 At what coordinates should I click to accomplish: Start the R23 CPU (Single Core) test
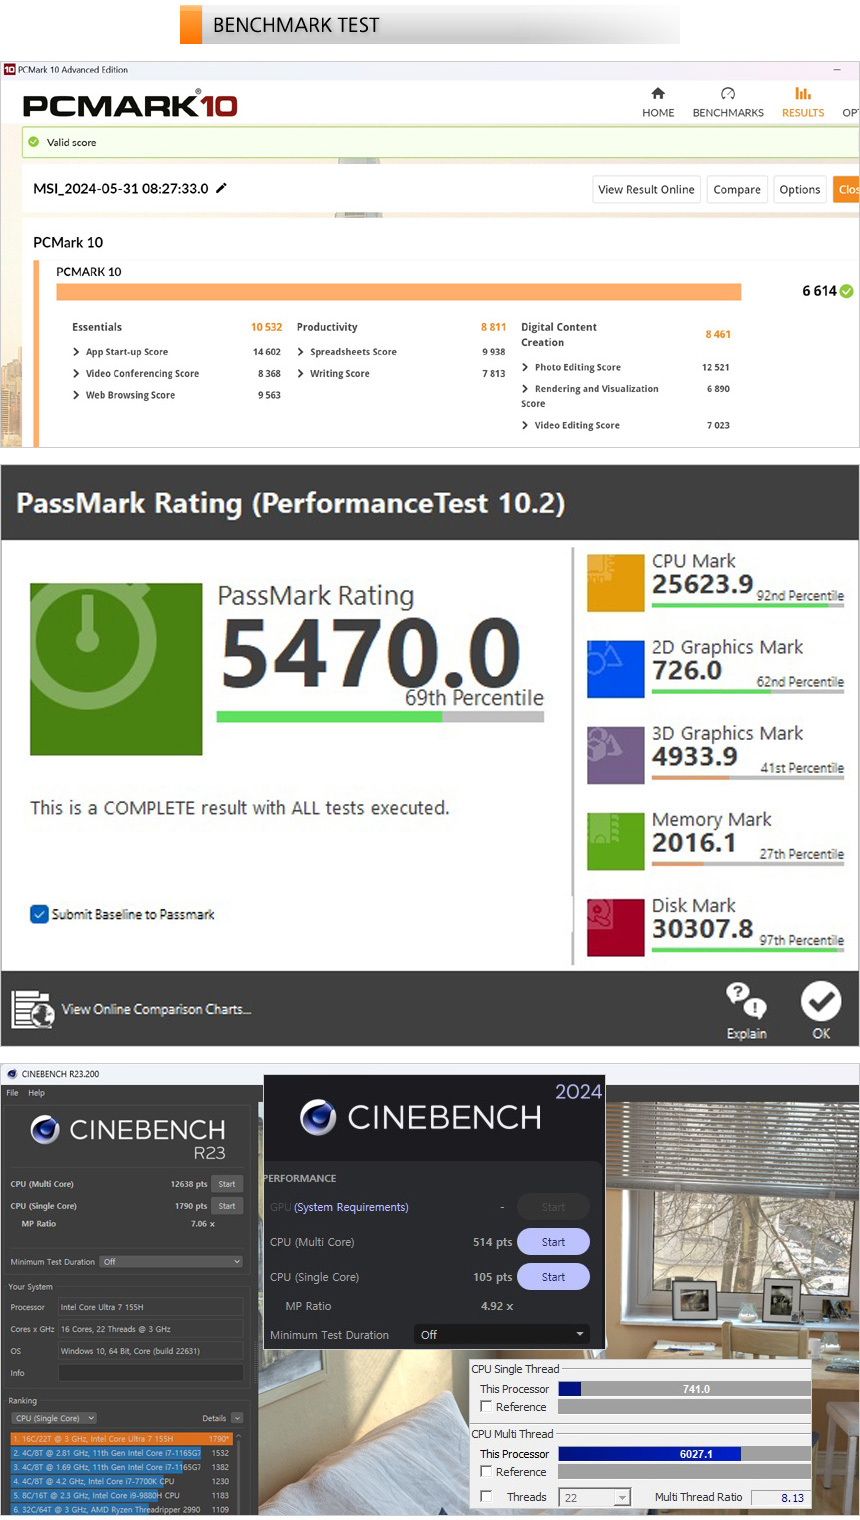227,1206
